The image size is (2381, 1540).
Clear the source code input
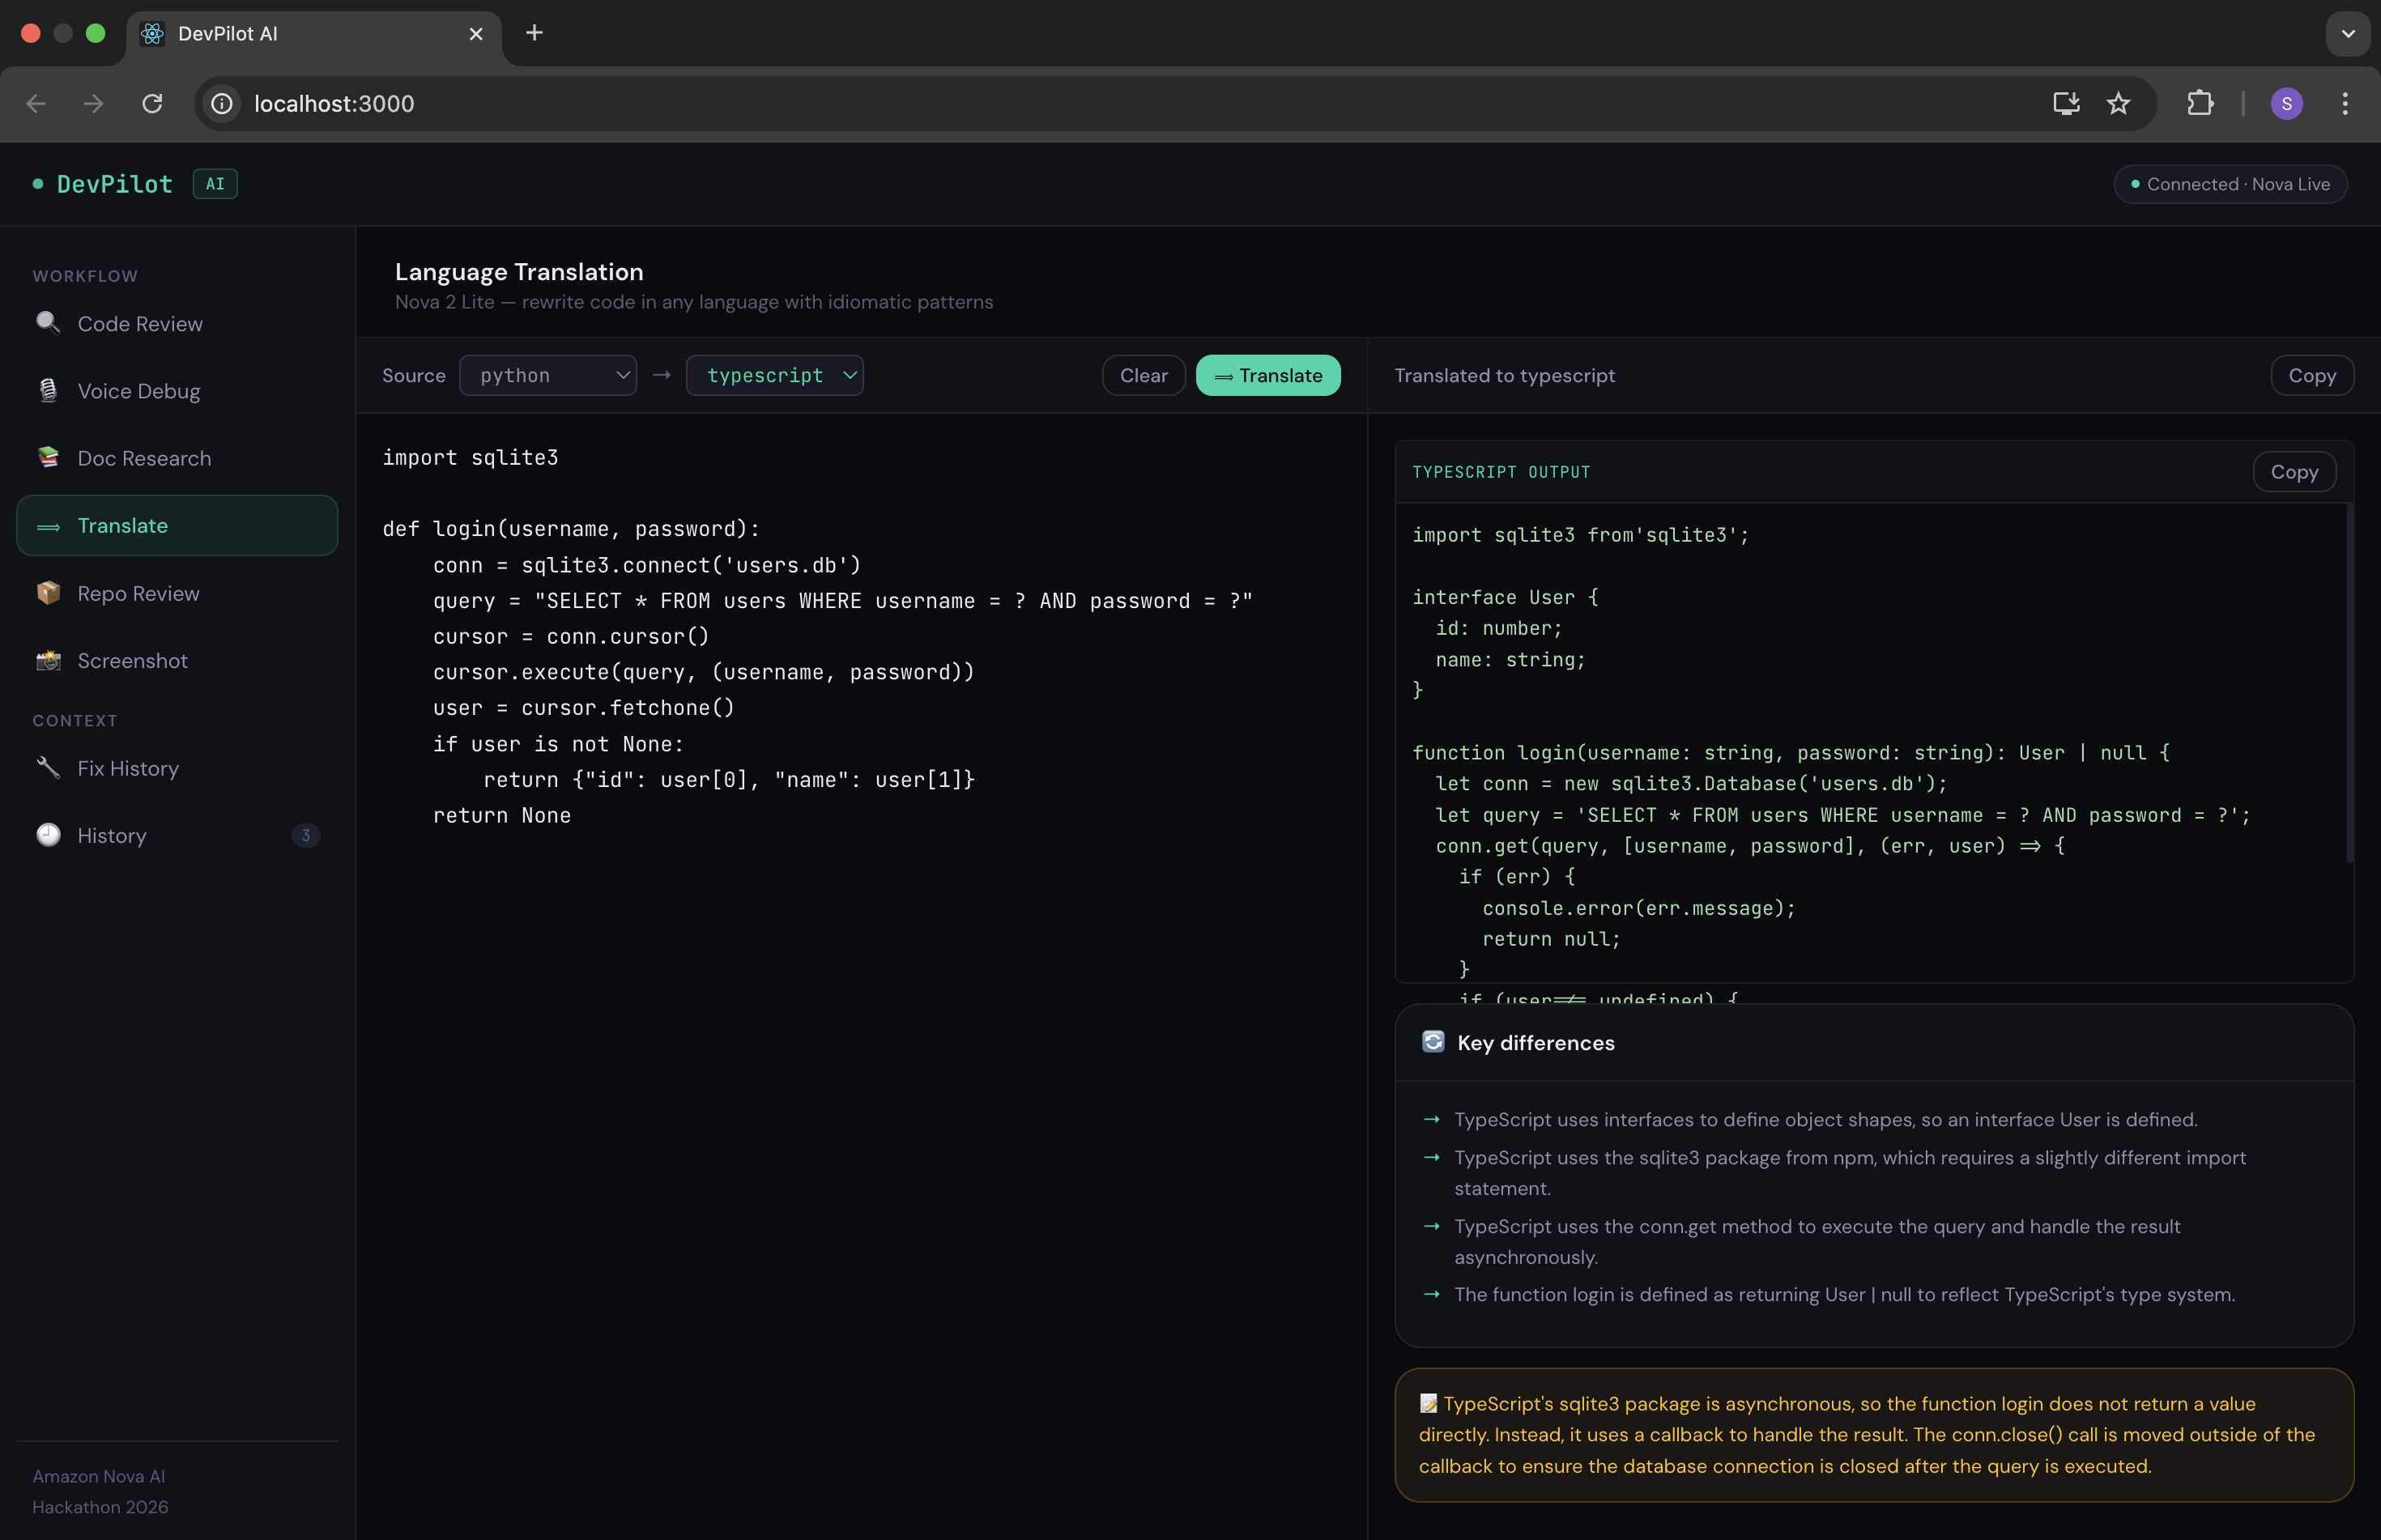point(1143,375)
